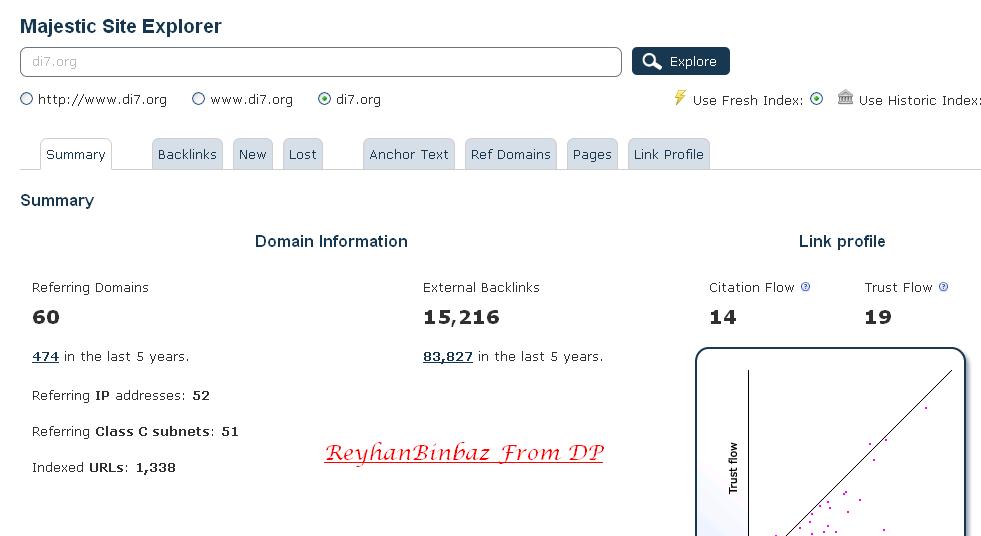The image size is (981, 536).
Task: Open the Summary tab
Action: (x=76, y=154)
